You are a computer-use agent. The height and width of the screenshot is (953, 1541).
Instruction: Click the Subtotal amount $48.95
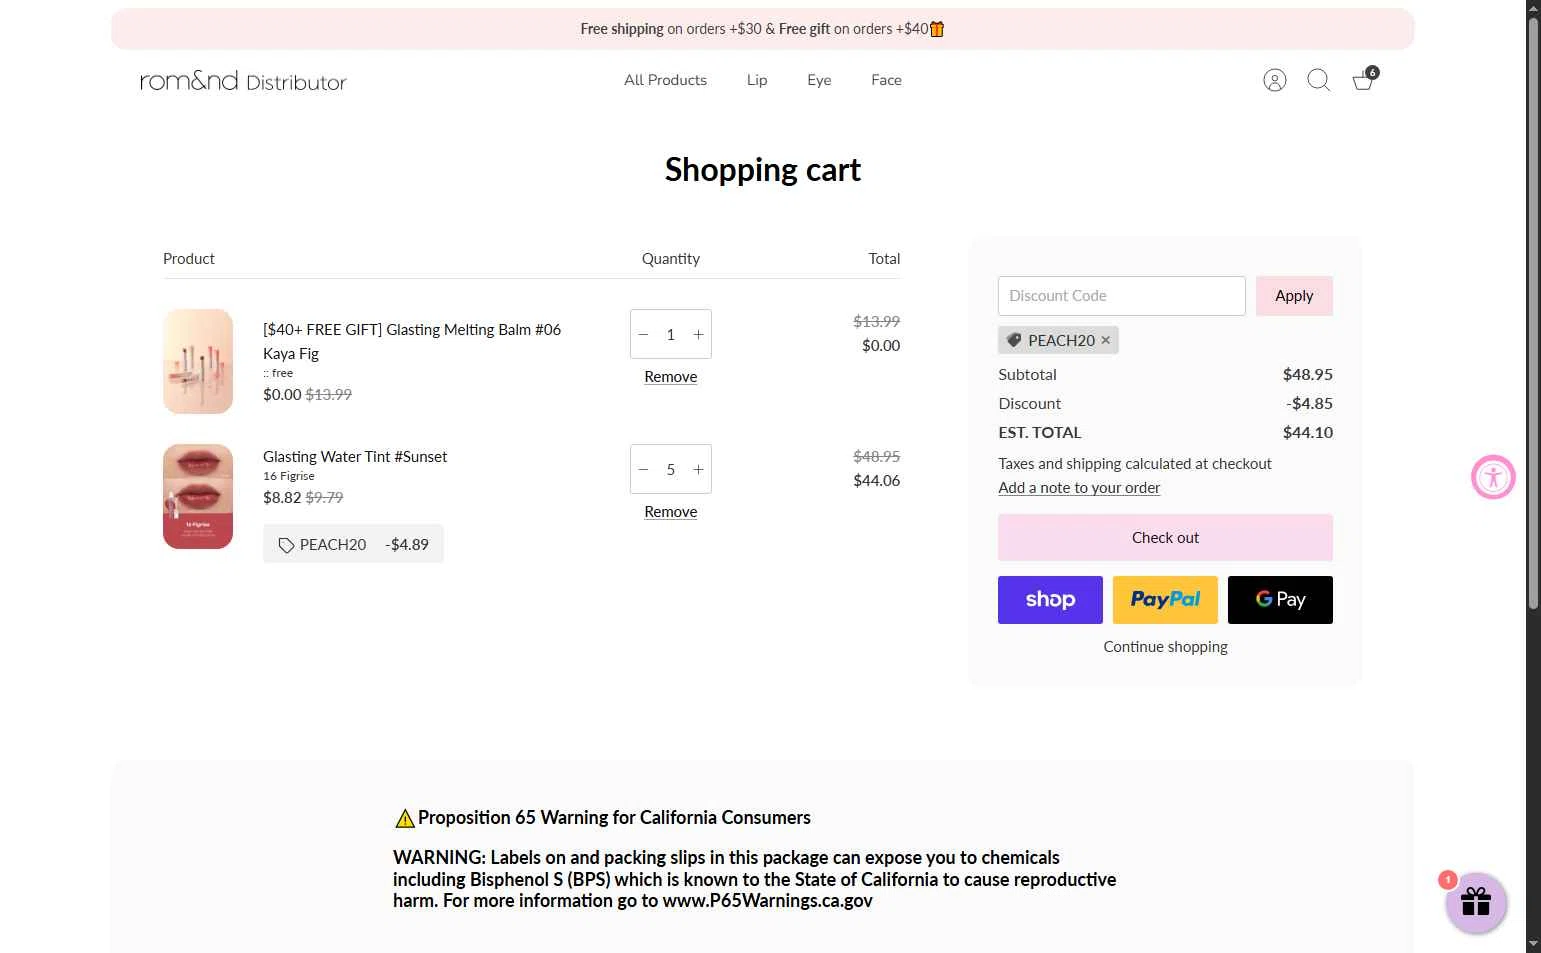point(1308,375)
